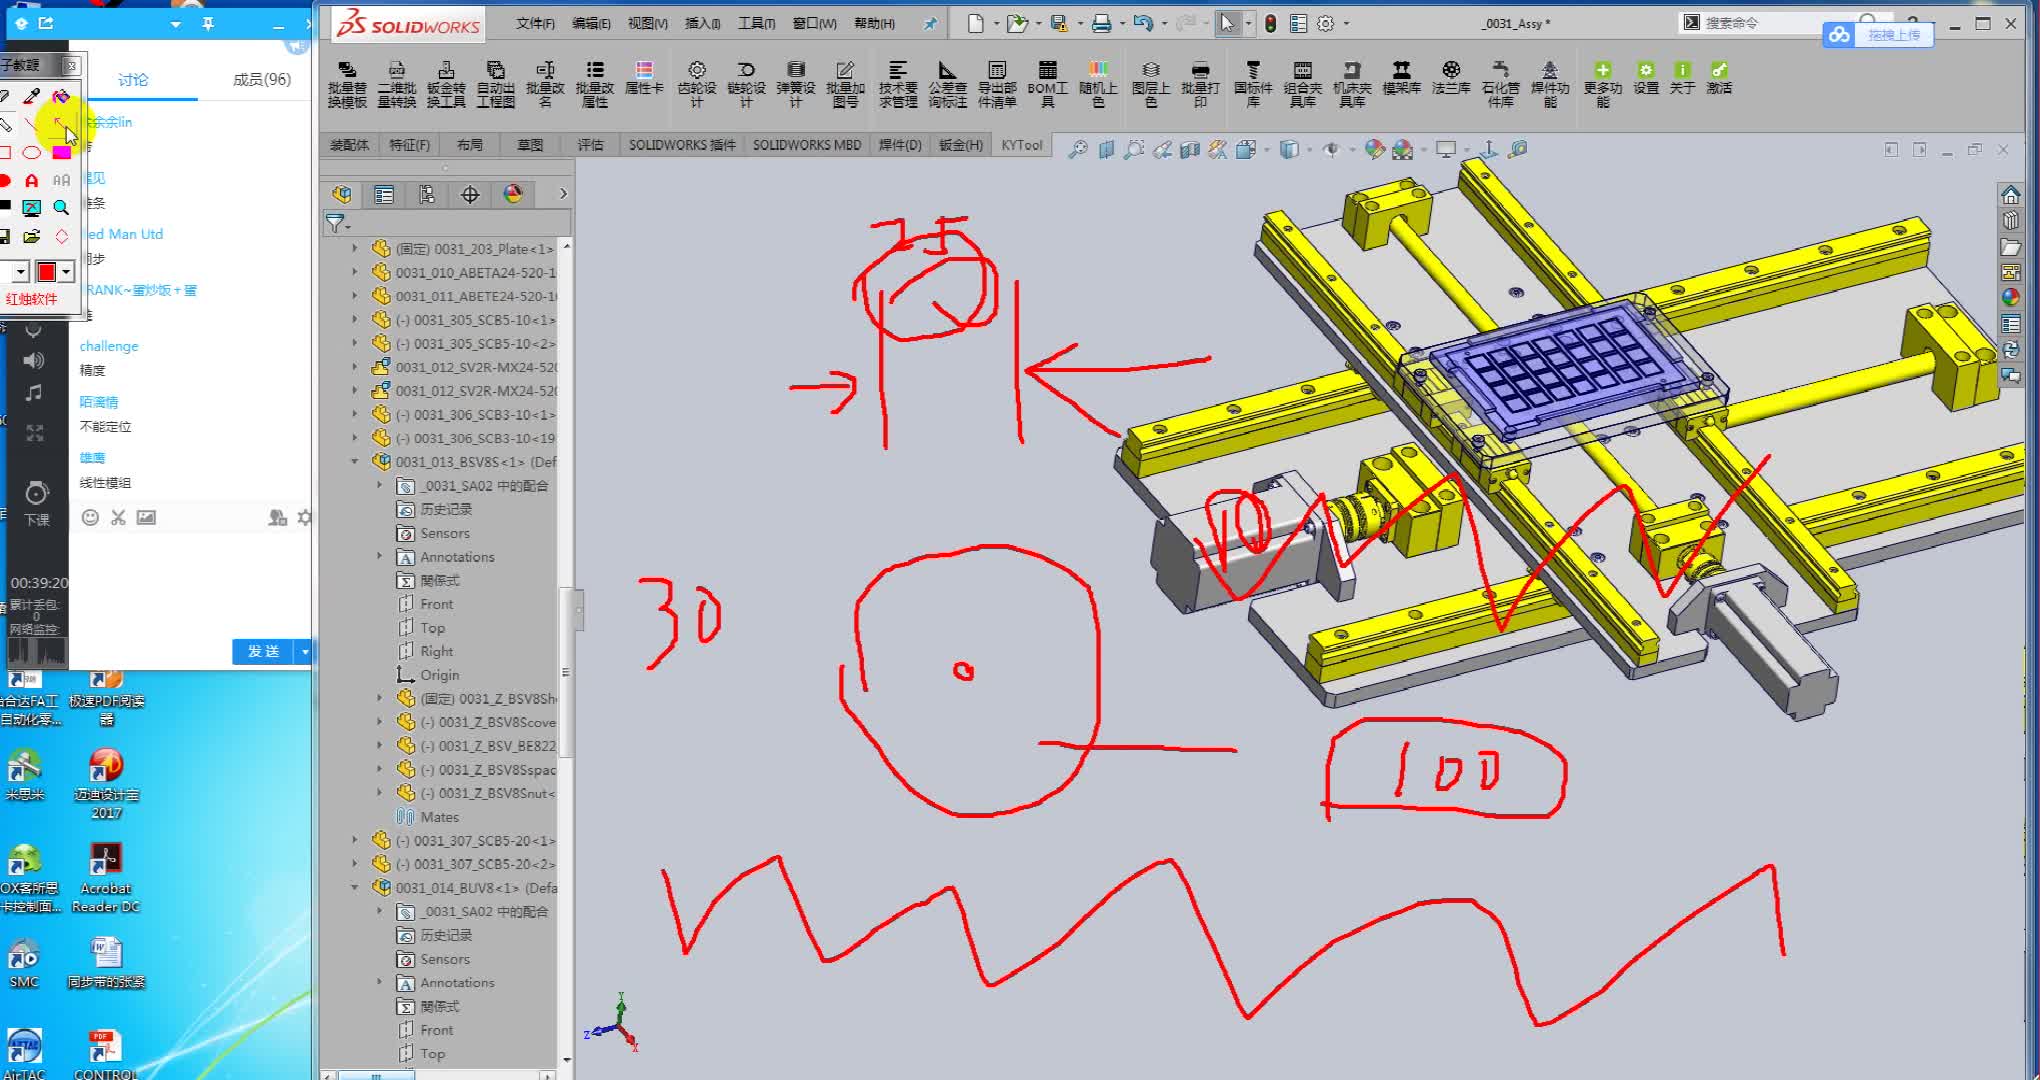Click the Zoom to Fit view icon

(1077, 150)
